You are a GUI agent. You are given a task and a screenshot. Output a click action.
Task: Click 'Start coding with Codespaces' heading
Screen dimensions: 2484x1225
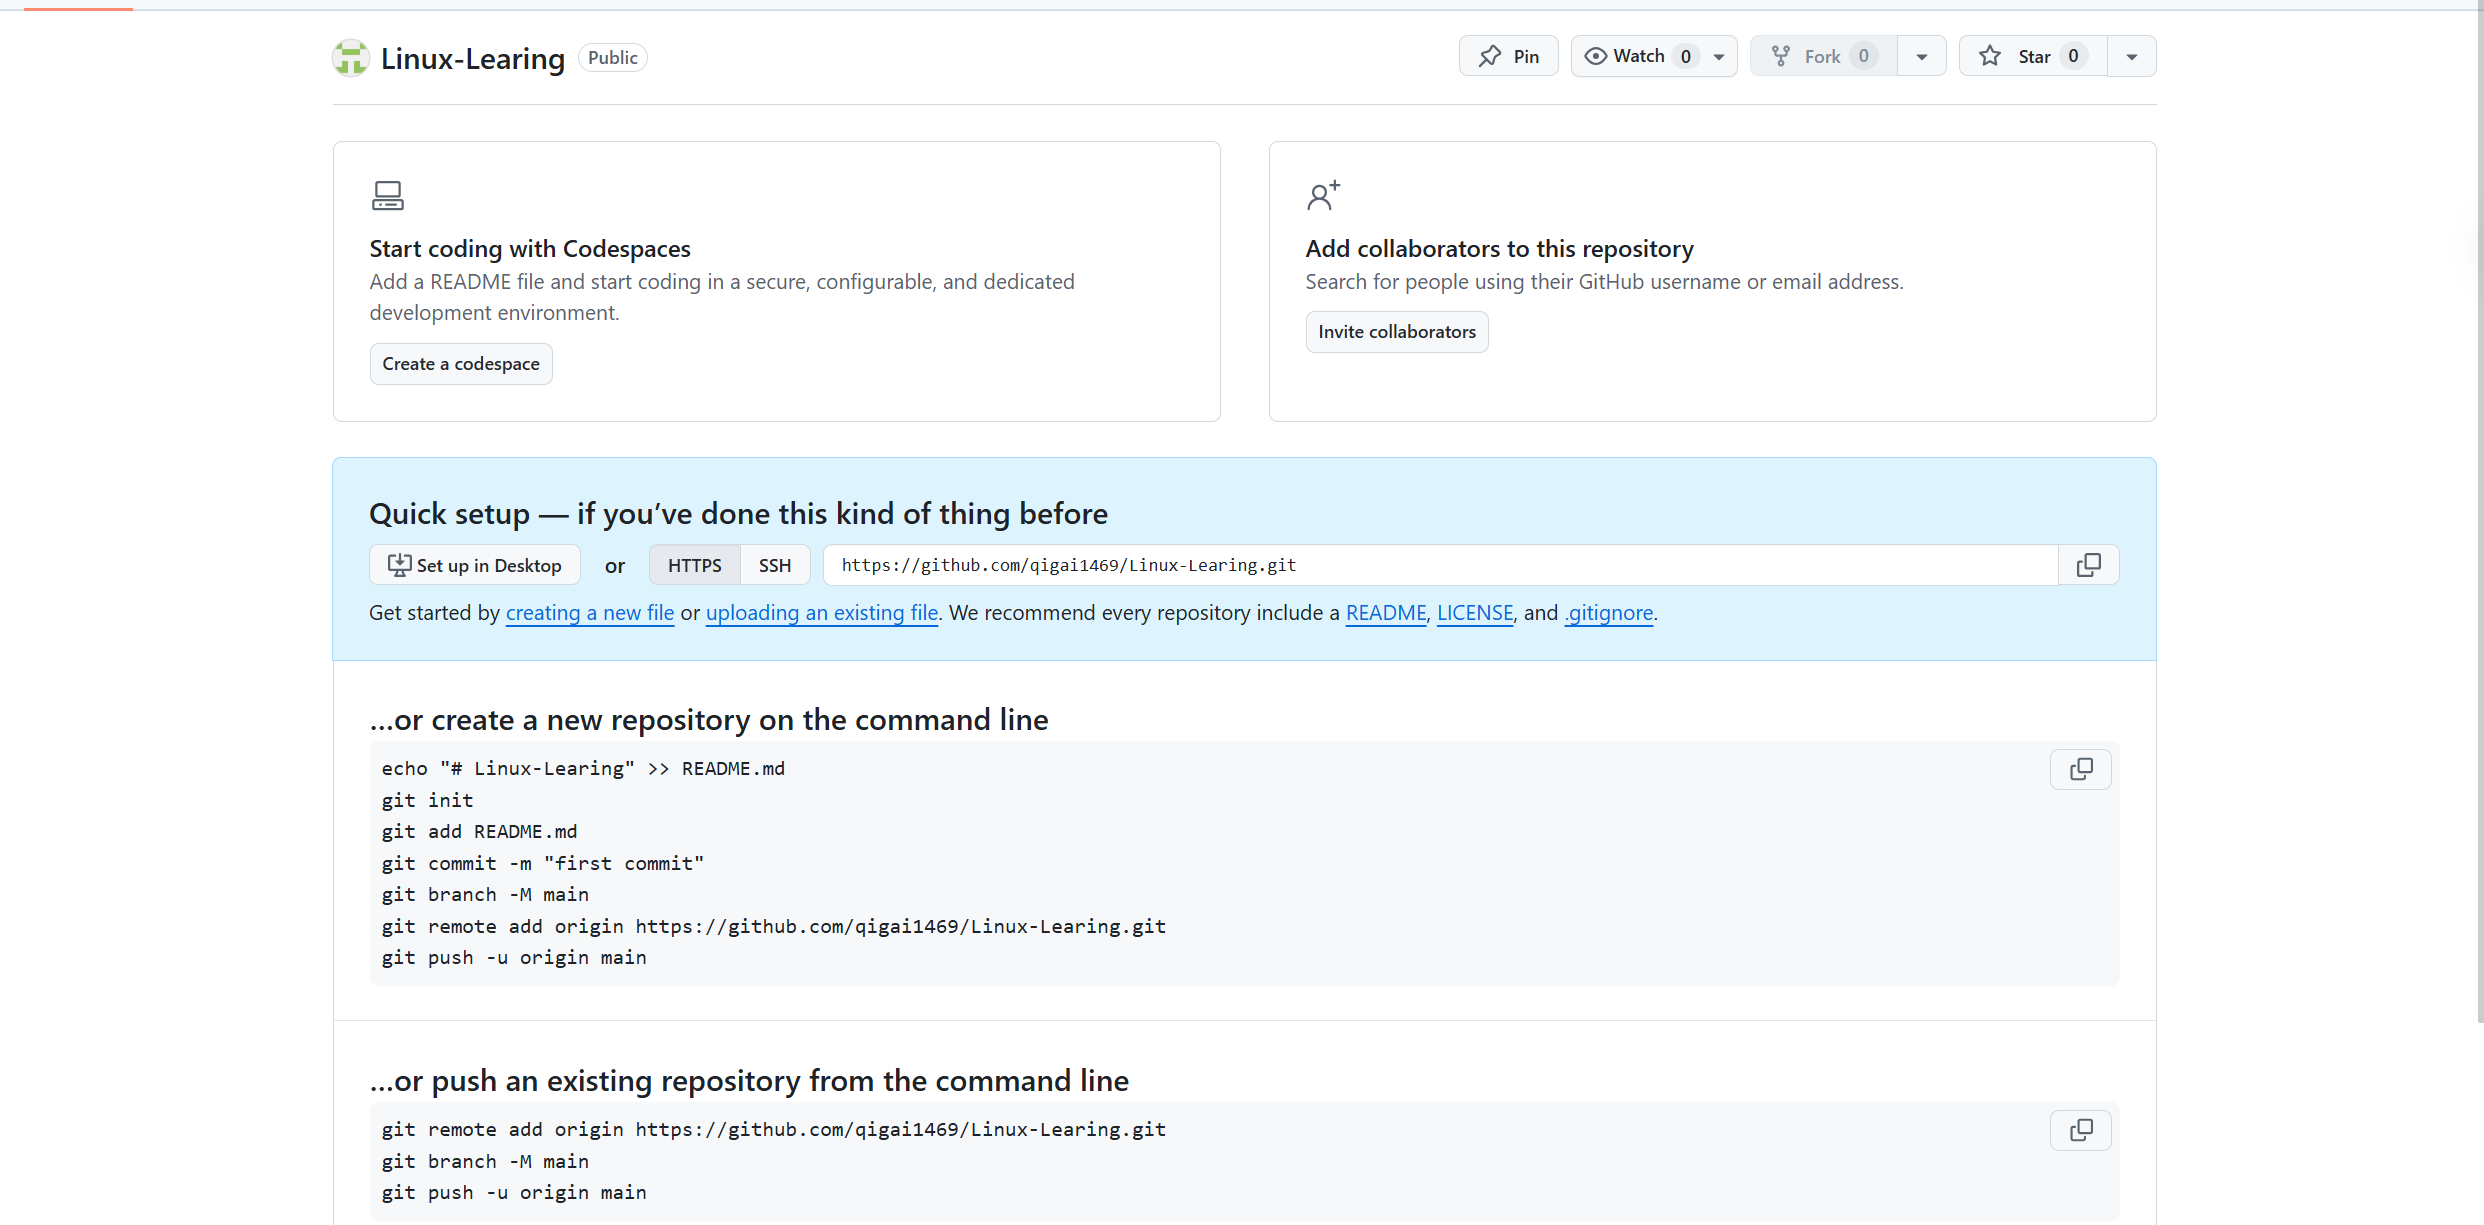[530, 249]
